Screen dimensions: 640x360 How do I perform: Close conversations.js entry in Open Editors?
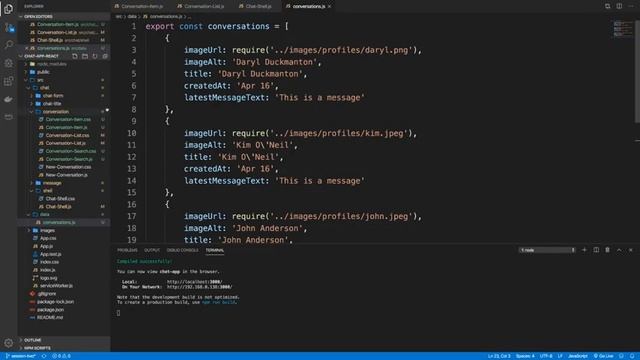pos(27,48)
